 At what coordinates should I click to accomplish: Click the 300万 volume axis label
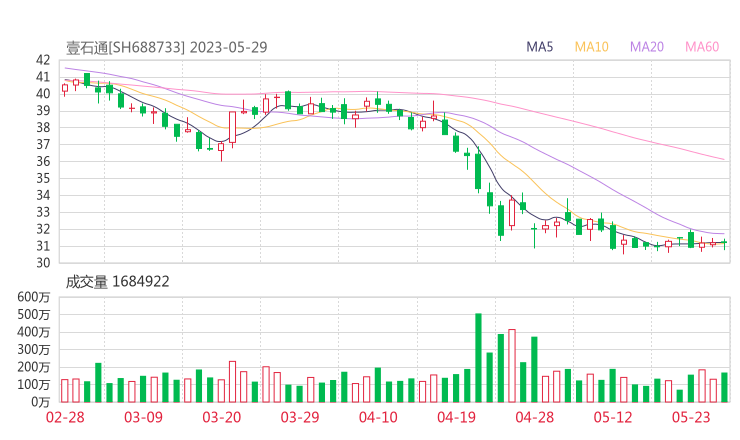(34, 350)
